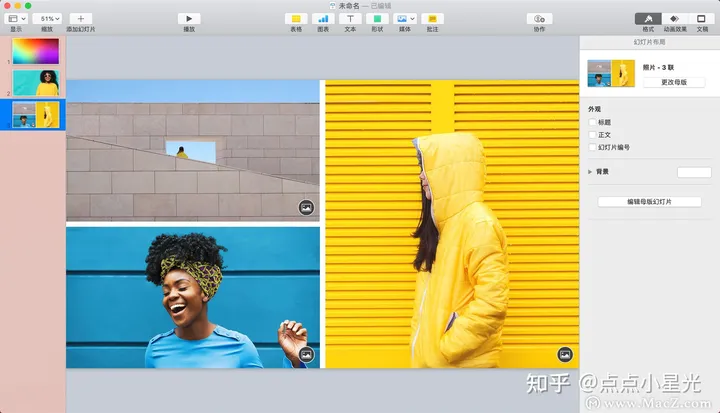Add a comment with 批注 icon
720x413 pixels.
click(432, 18)
